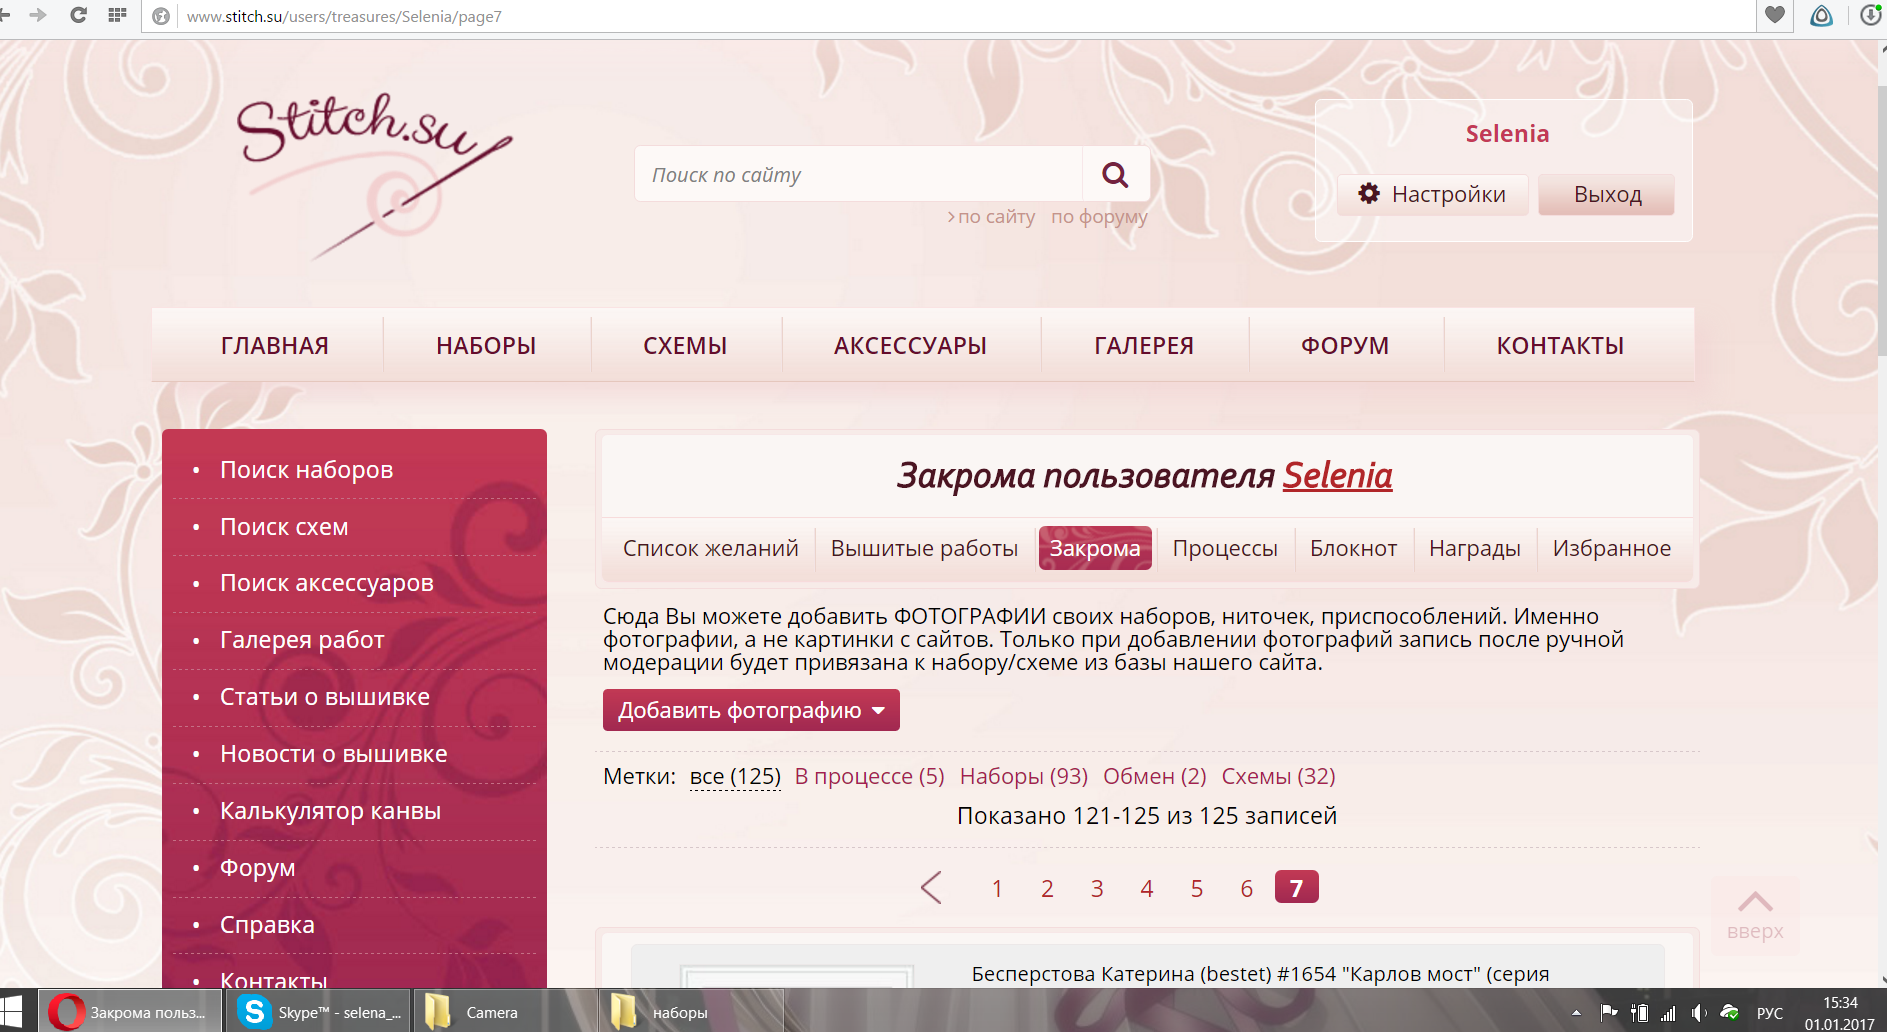Click into the Поиск по сайту field
Screen dimensions: 1887x1032
tap(860, 175)
